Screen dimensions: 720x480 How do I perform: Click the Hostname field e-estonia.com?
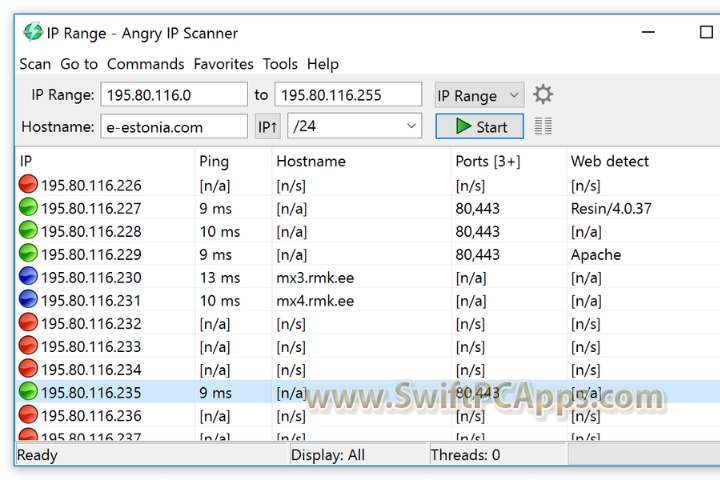click(x=174, y=126)
